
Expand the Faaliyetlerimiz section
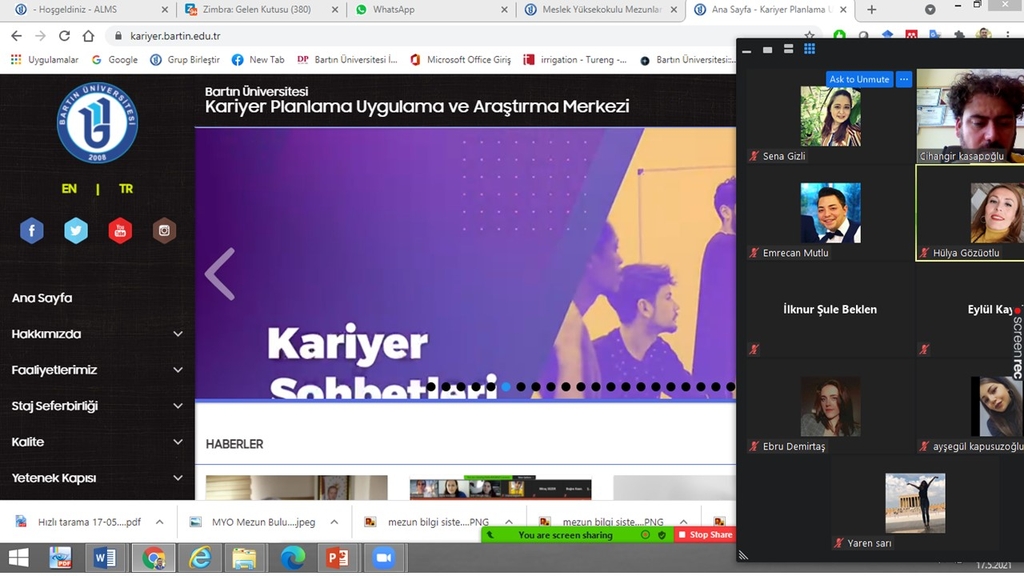(x=177, y=370)
